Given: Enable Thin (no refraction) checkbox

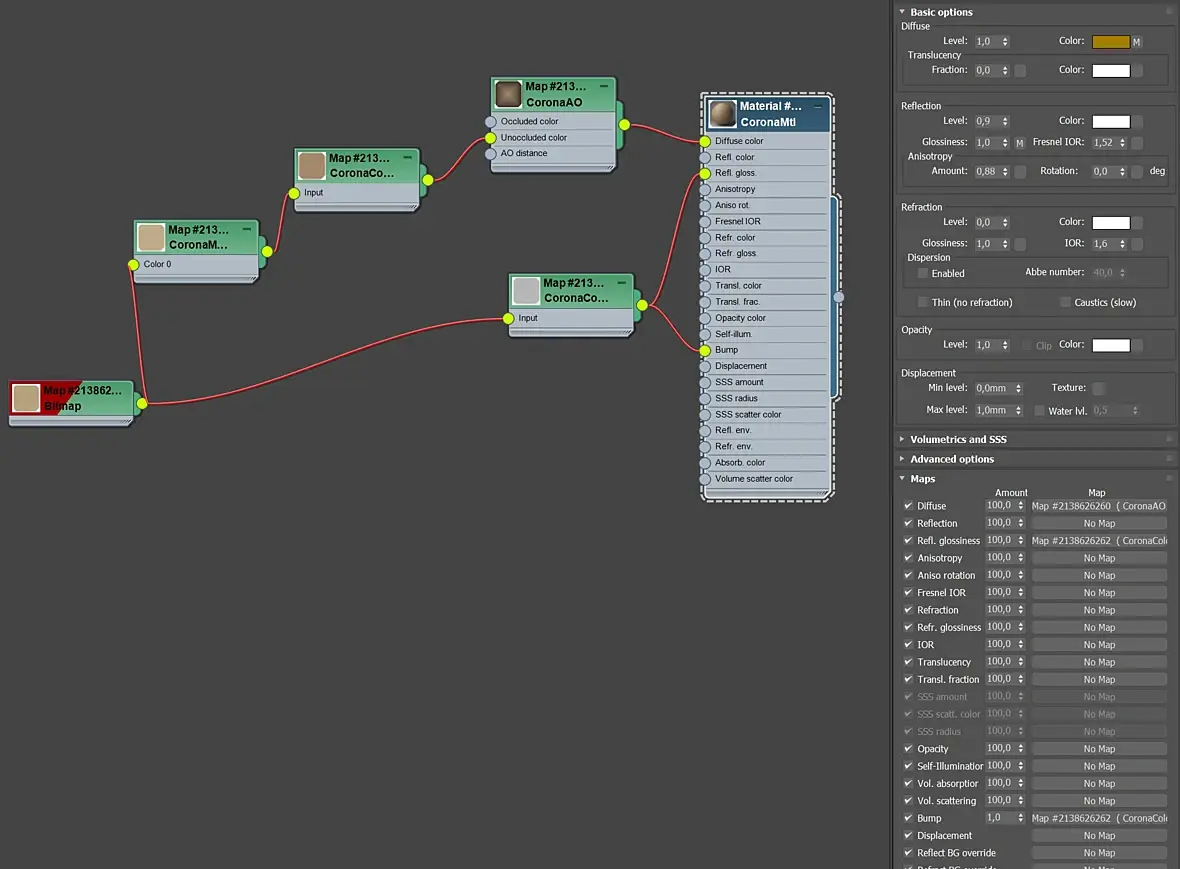Looking at the screenshot, I should 923,302.
